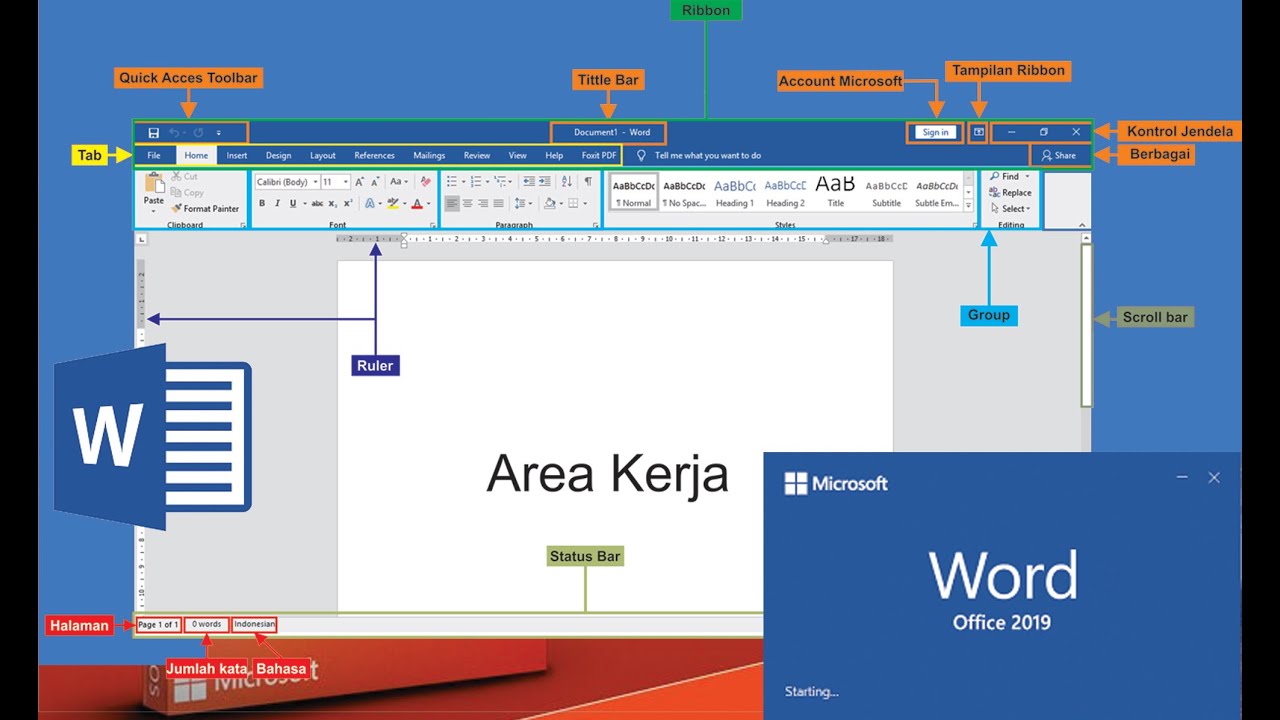Switch to Mailings tab
The width and height of the screenshot is (1280, 720).
(x=429, y=156)
